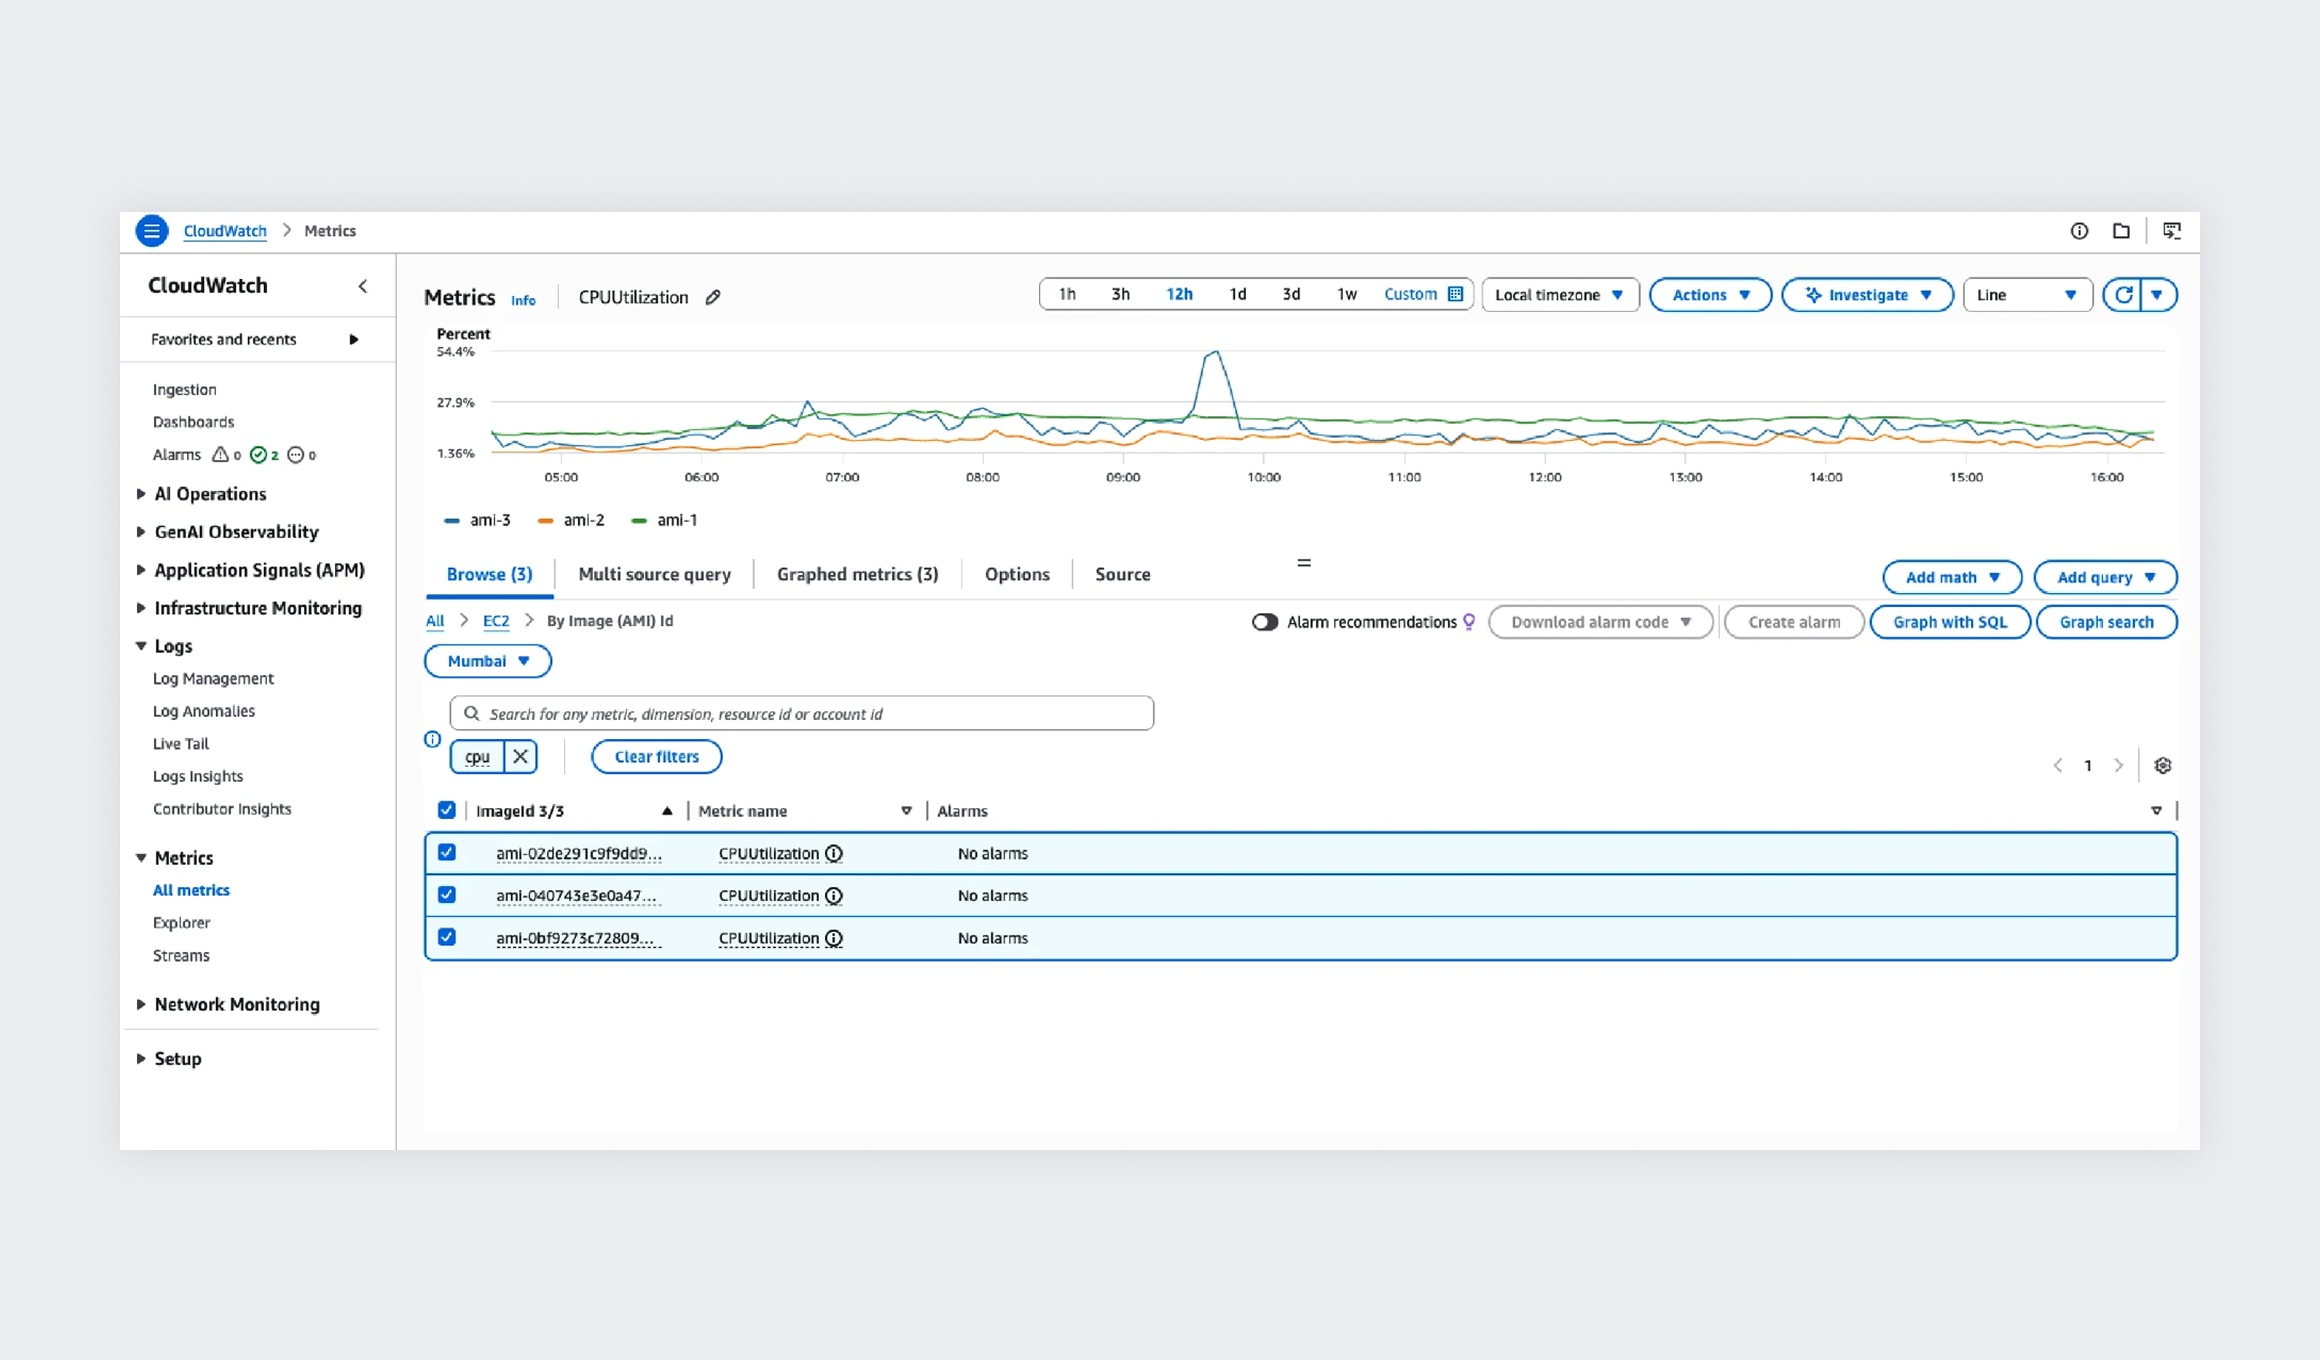Screen dimensions: 2320x1360
Task: Click the lightbulb icon beside Alarm recommendations
Action: tap(1469, 622)
